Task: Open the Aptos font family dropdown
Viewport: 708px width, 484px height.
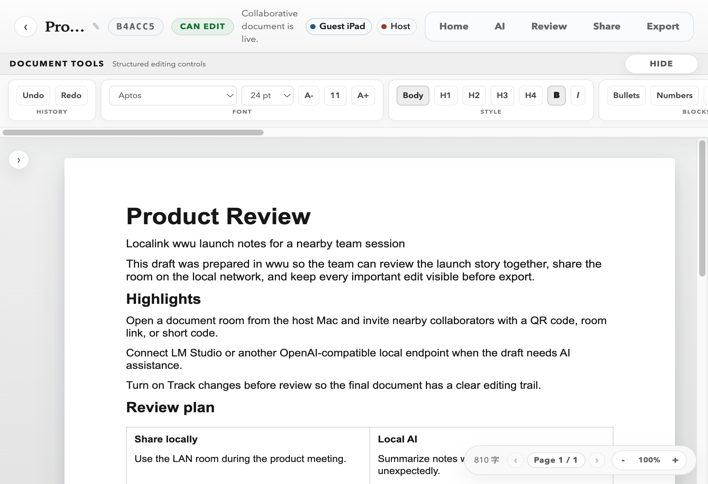Action: tap(173, 95)
